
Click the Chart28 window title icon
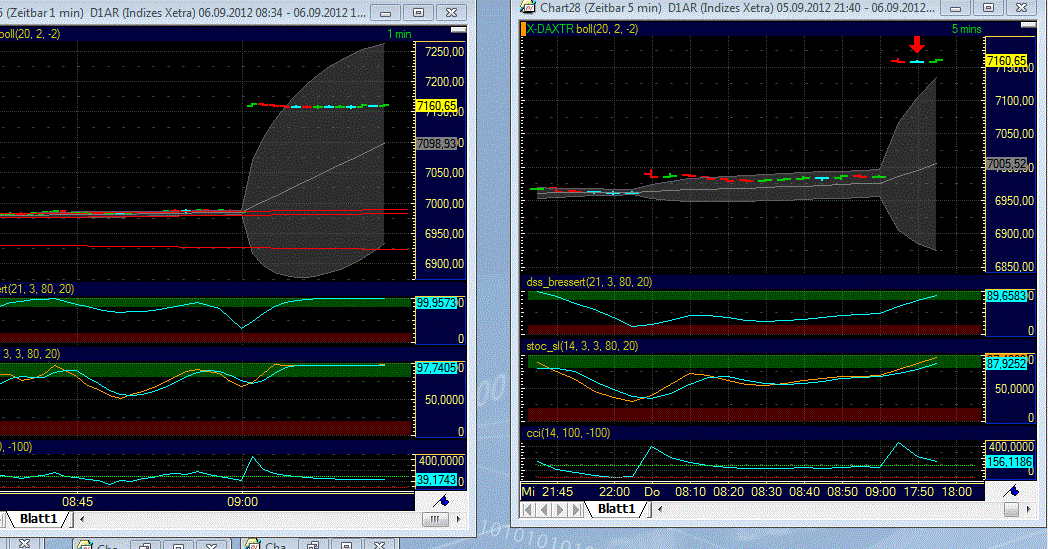pyautogui.click(x=528, y=7)
